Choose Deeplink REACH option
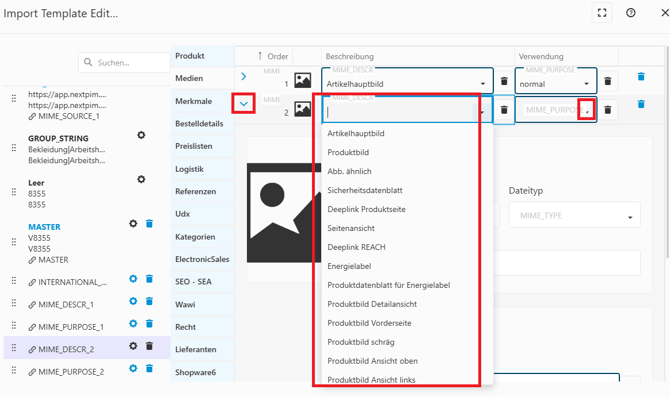Image resolution: width=670 pixels, height=397 pixels. pyautogui.click(x=407, y=247)
